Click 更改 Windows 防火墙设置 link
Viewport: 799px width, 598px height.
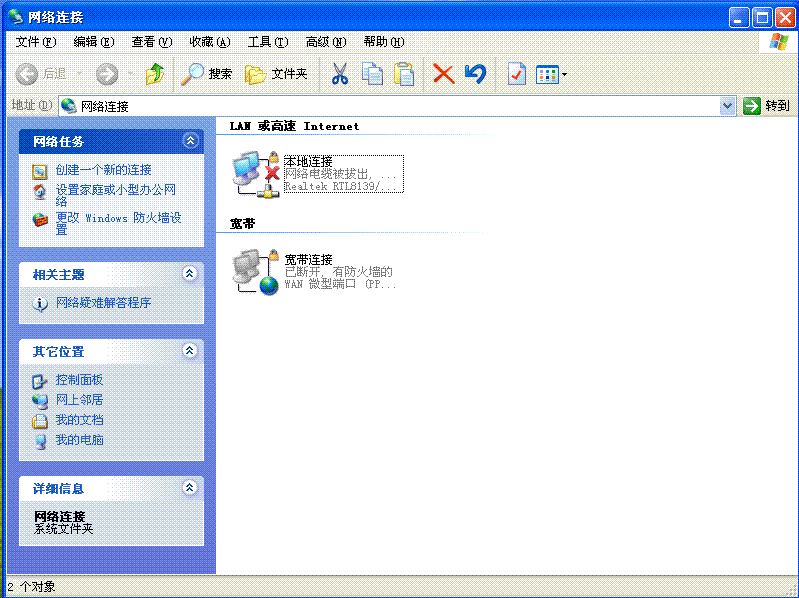coord(119,223)
